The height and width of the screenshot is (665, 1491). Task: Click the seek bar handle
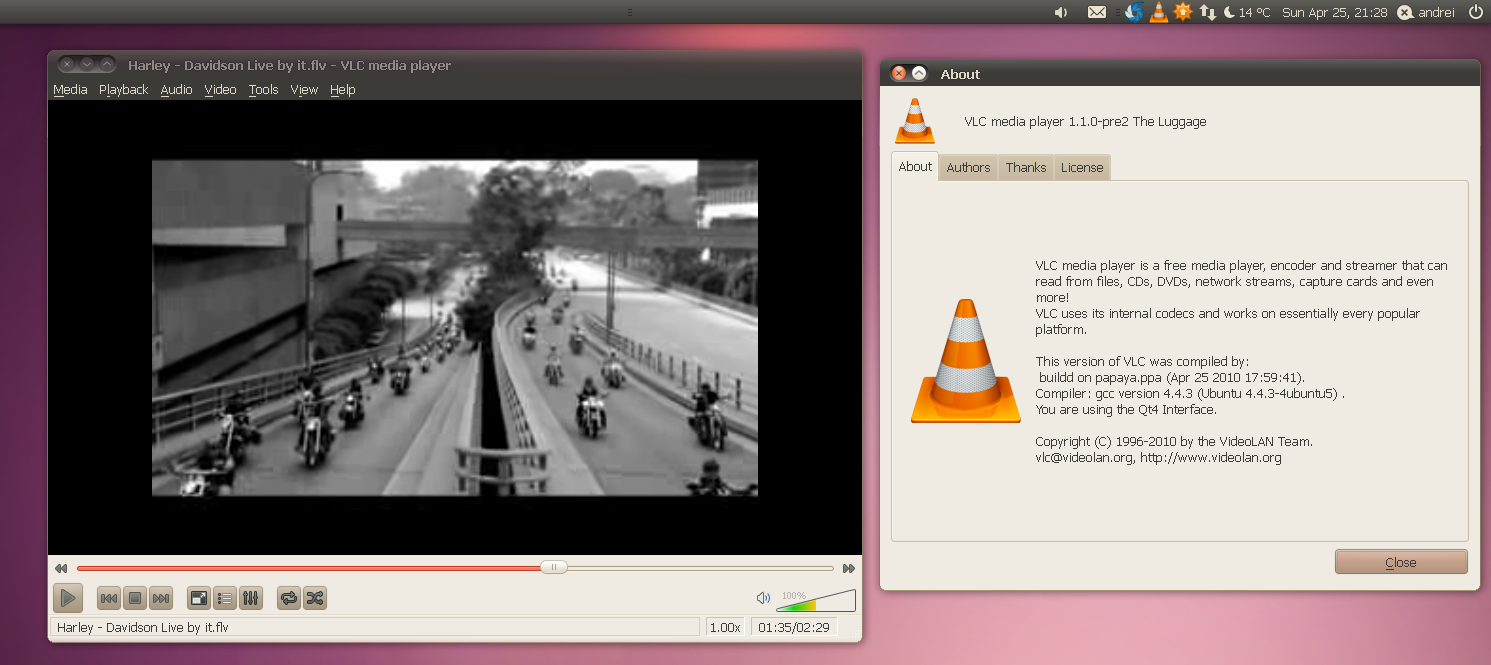coord(554,567)
